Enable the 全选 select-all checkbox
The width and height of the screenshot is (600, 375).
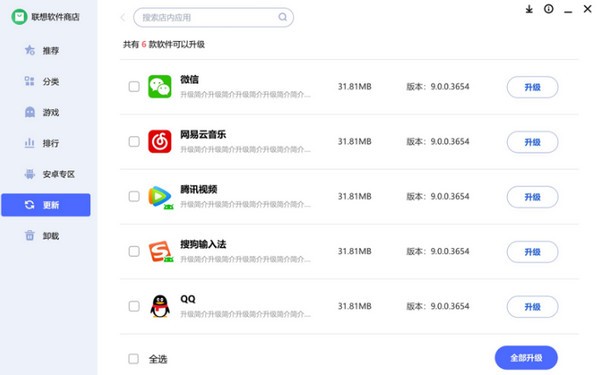[134, 359]
